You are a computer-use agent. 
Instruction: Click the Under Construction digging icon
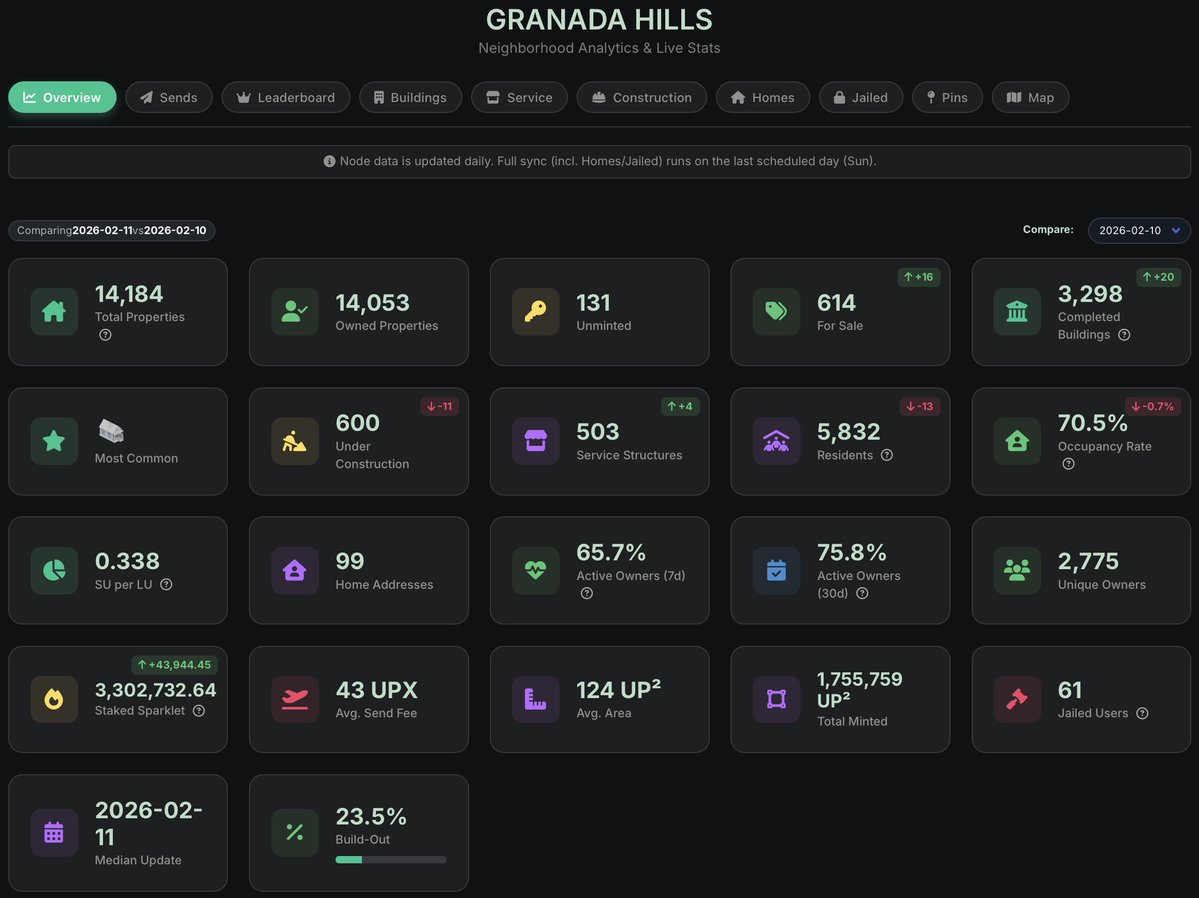(294, 441)
